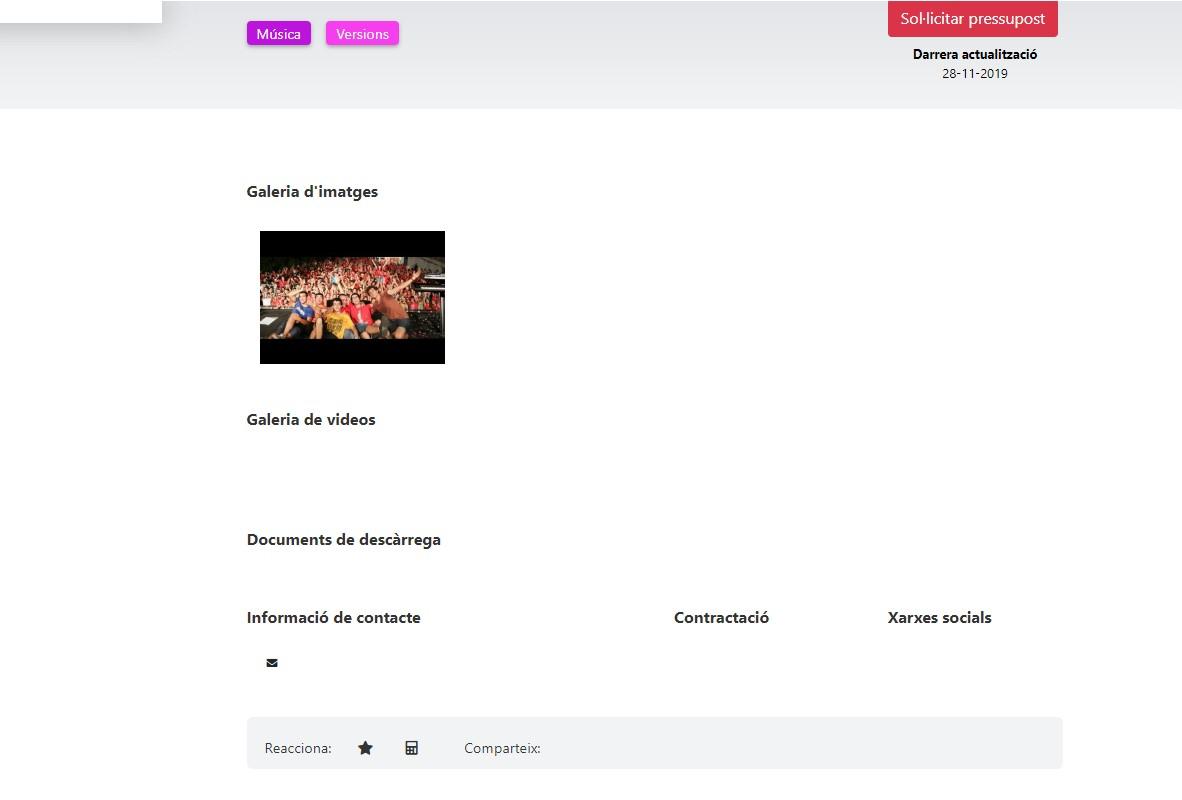The height and width of the screenshot is (800, 1182).
Task: Click the Informació de contacte heading
Action: tap(333, 618)
